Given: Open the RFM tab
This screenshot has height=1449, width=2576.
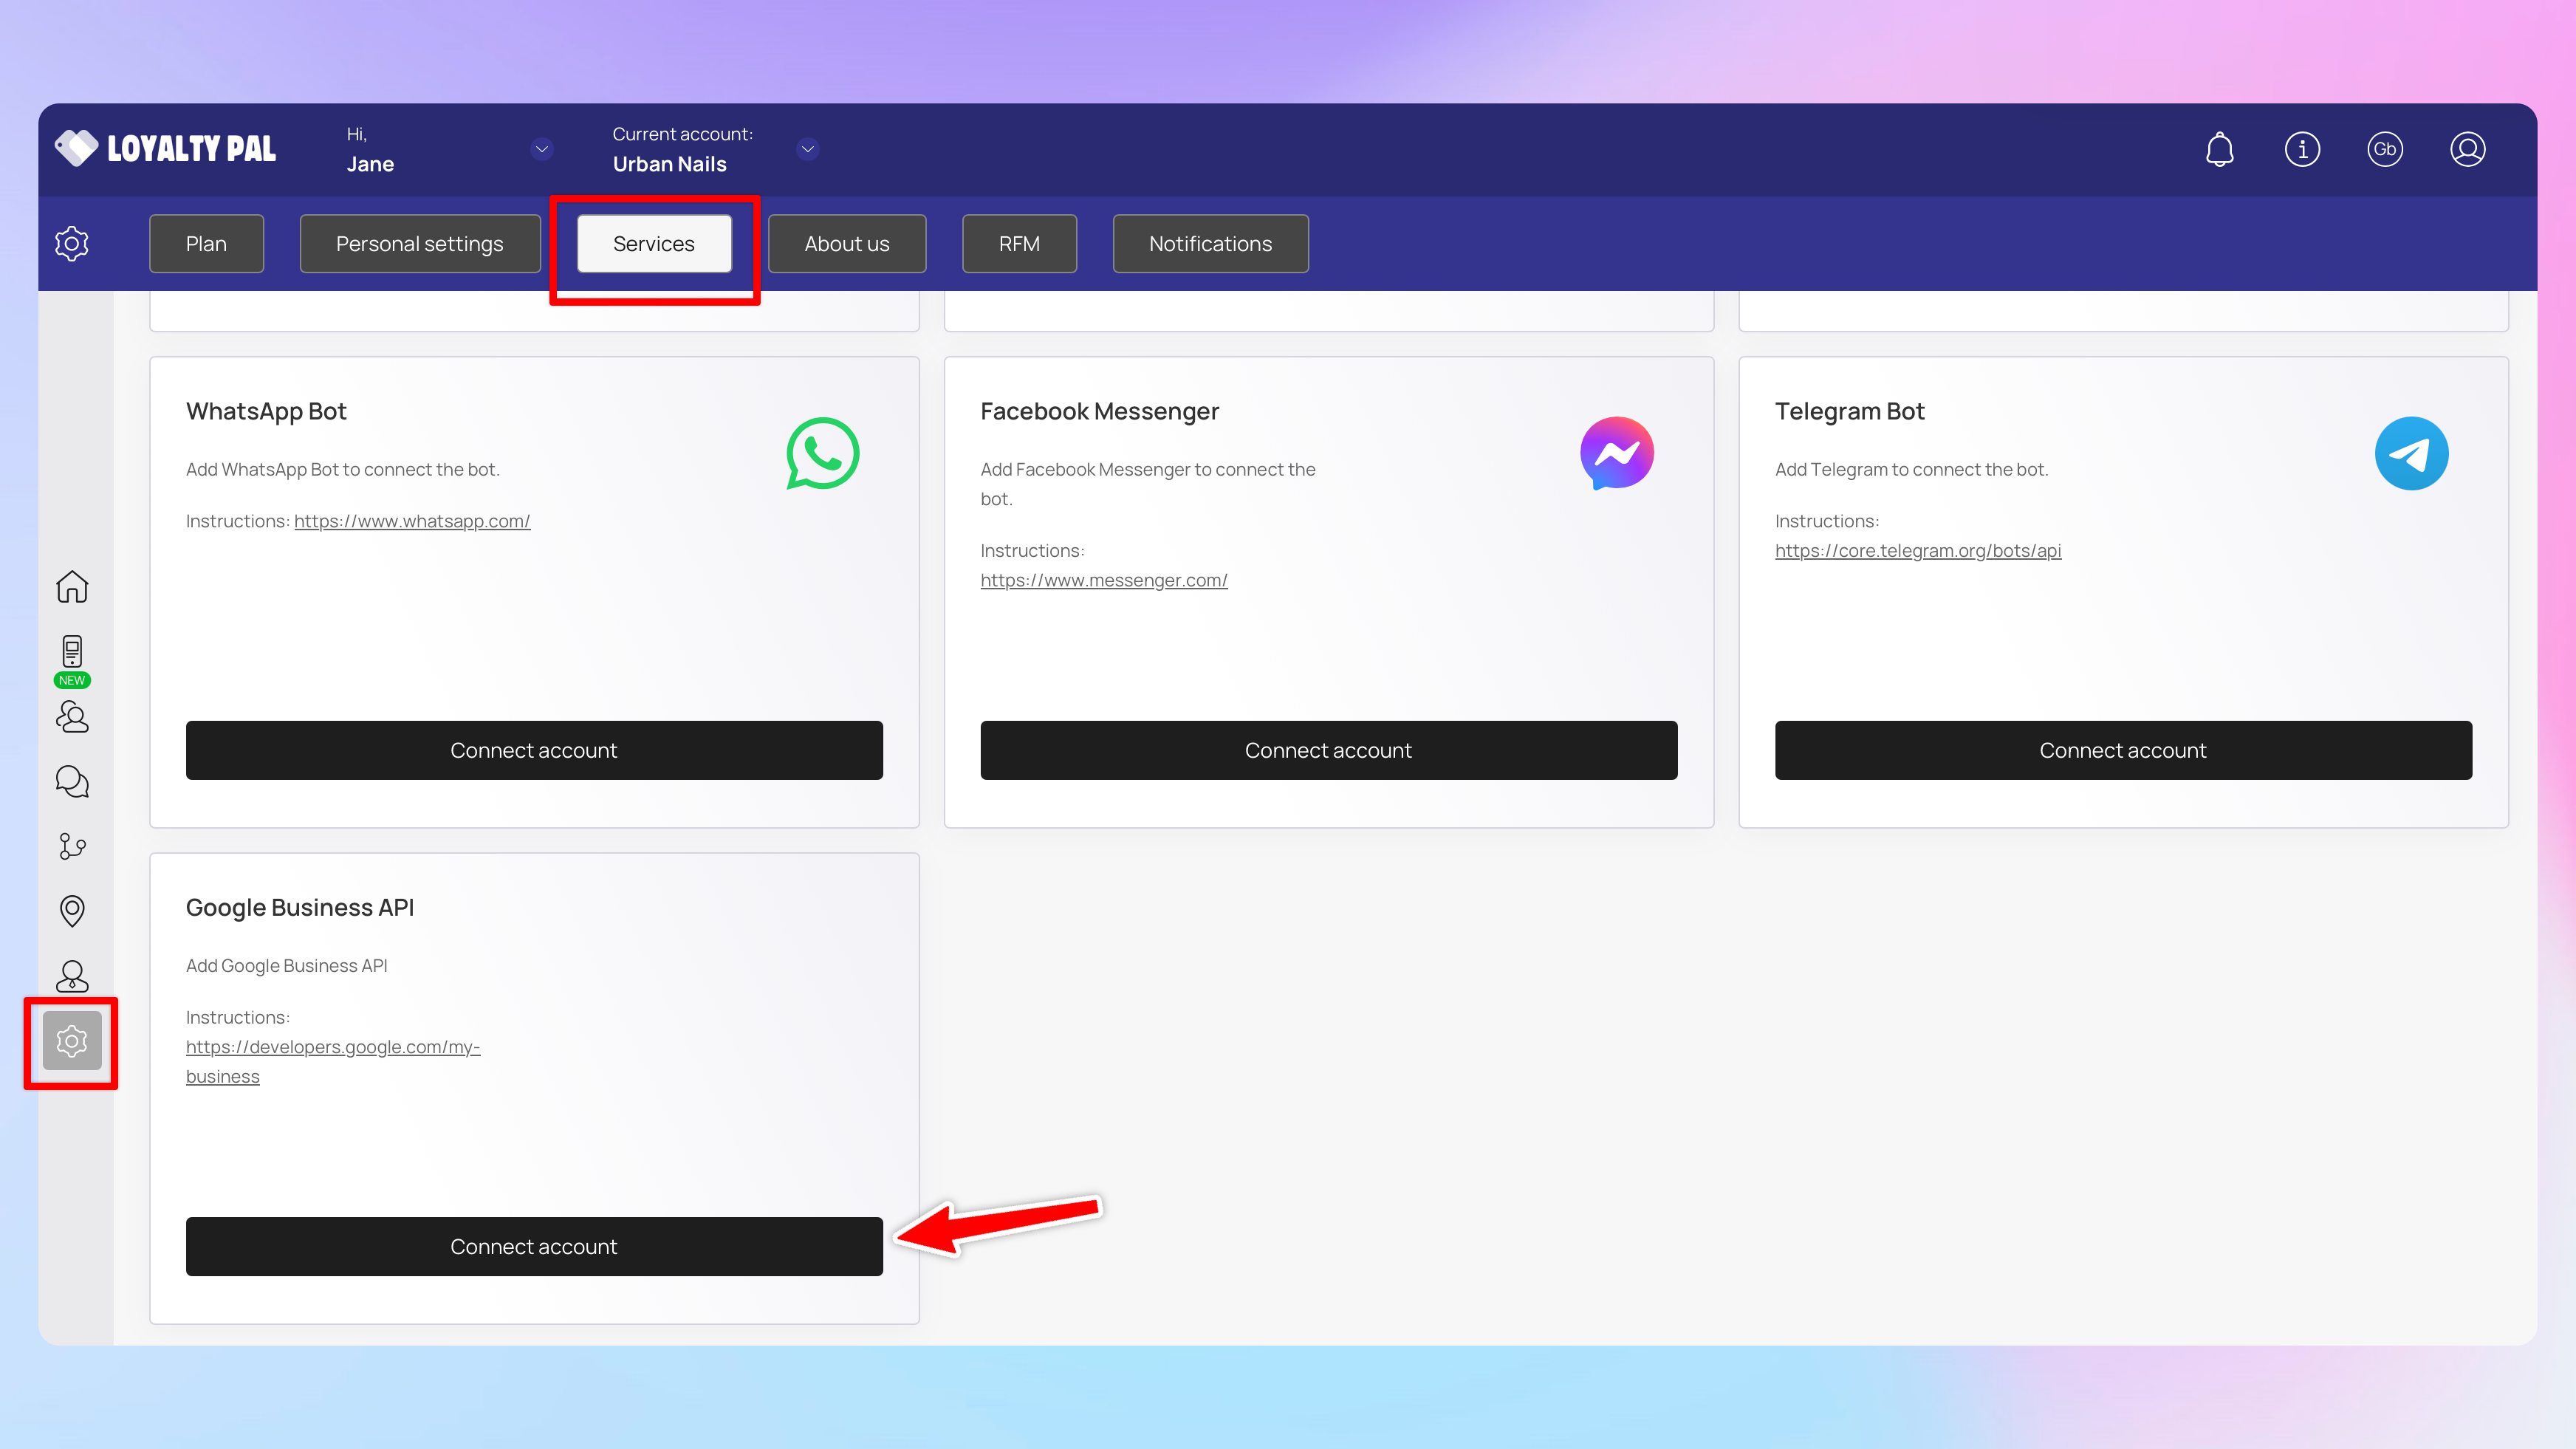Looking at the screenshot, I should (1019, 244).
